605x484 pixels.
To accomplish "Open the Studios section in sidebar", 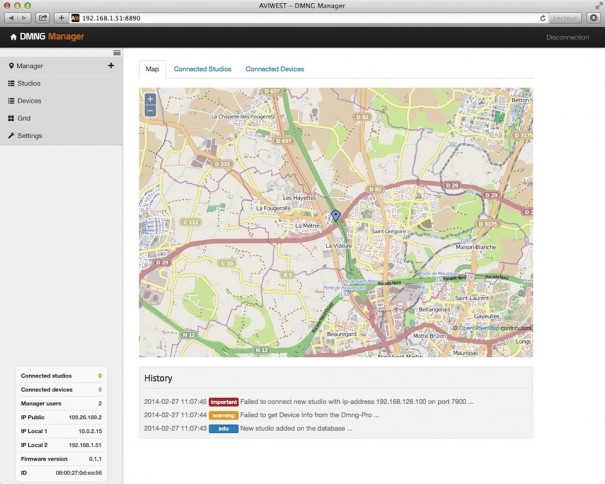I will (29, 83).
